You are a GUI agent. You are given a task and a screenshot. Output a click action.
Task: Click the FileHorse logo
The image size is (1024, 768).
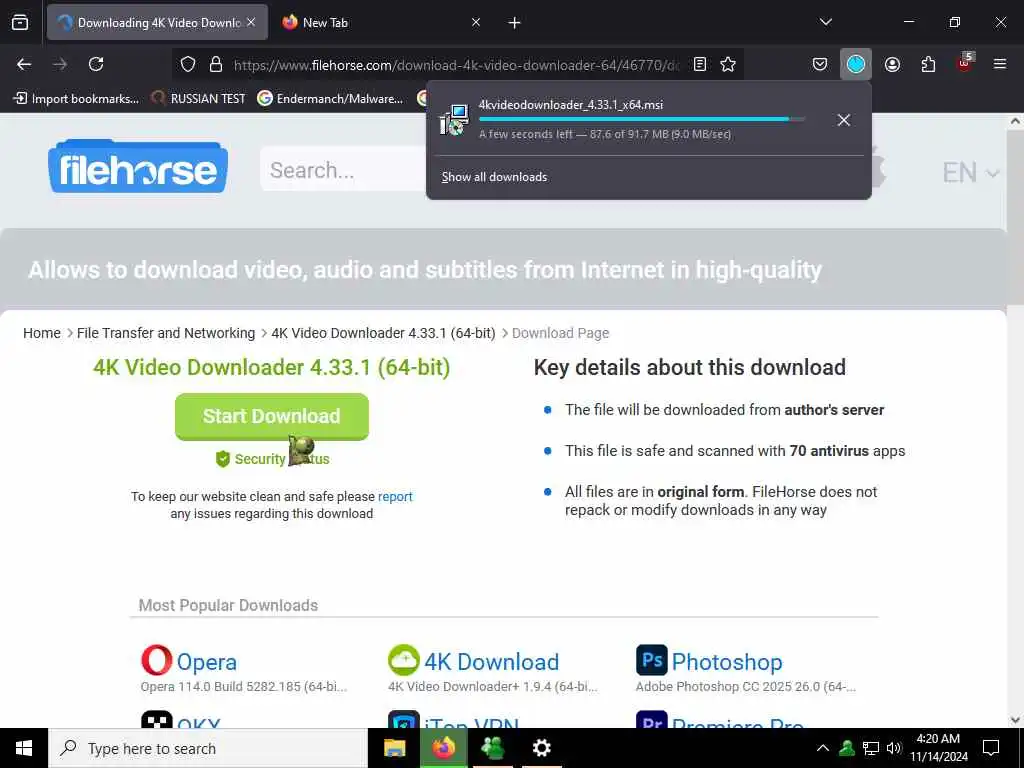coord(138,167)
